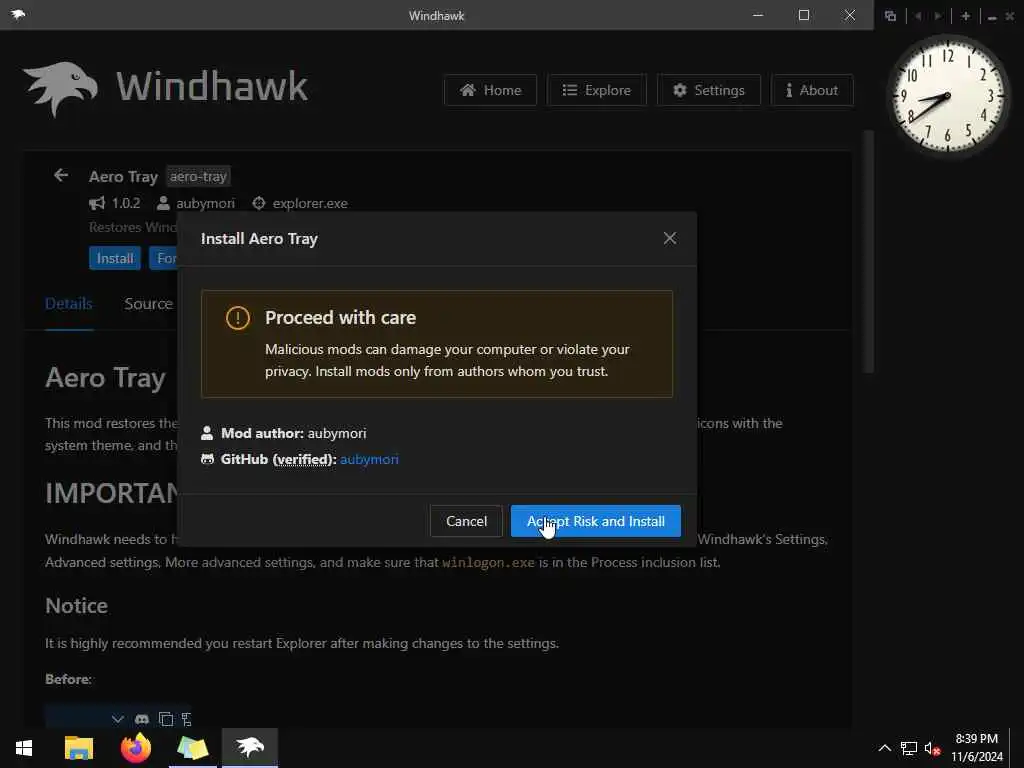1024x768 pixels.
Task: Open the Explore page
Action: tap(597, 90)
